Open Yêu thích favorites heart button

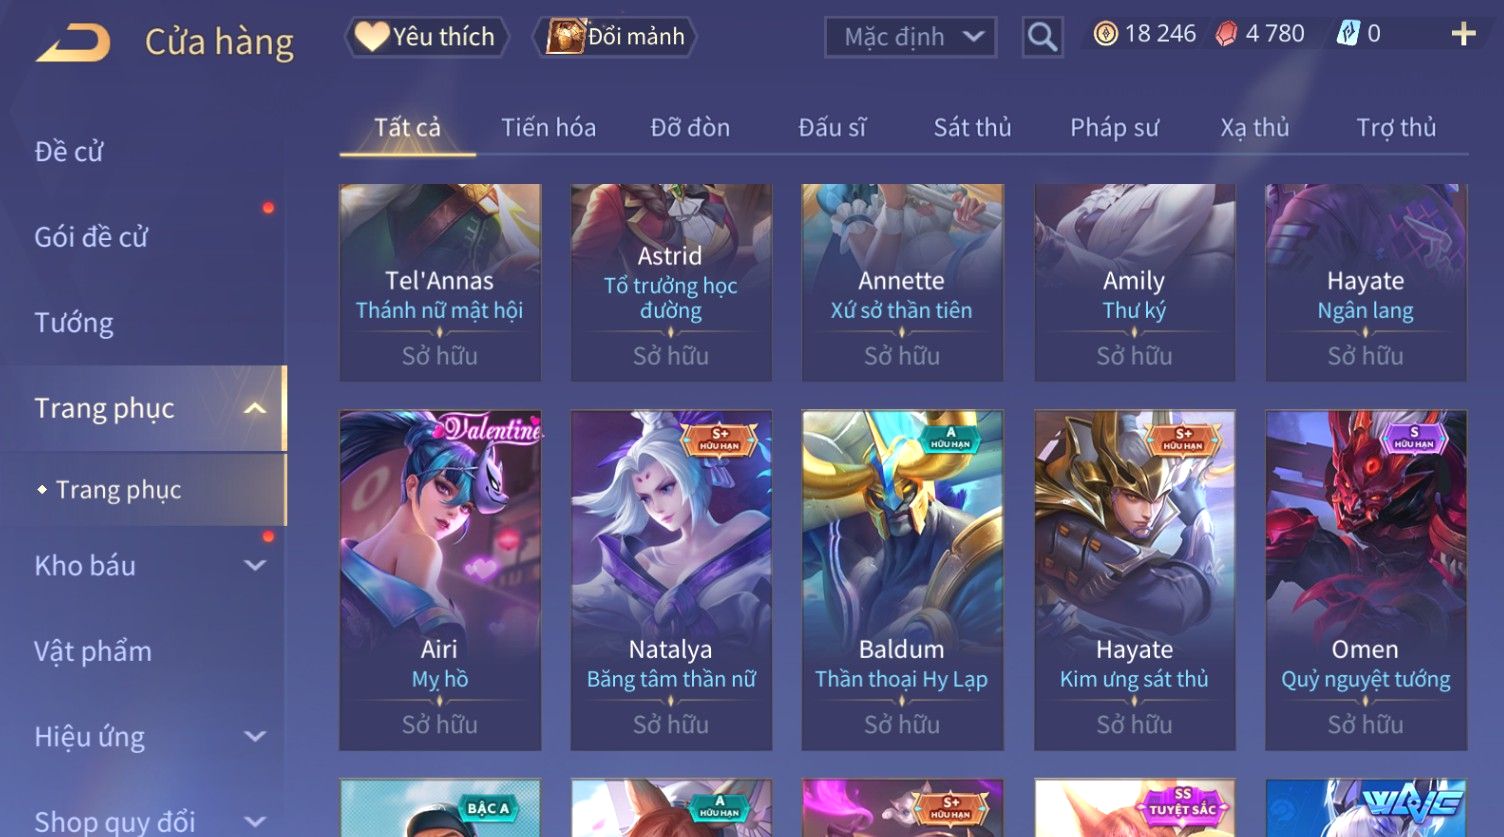(427, 37)
